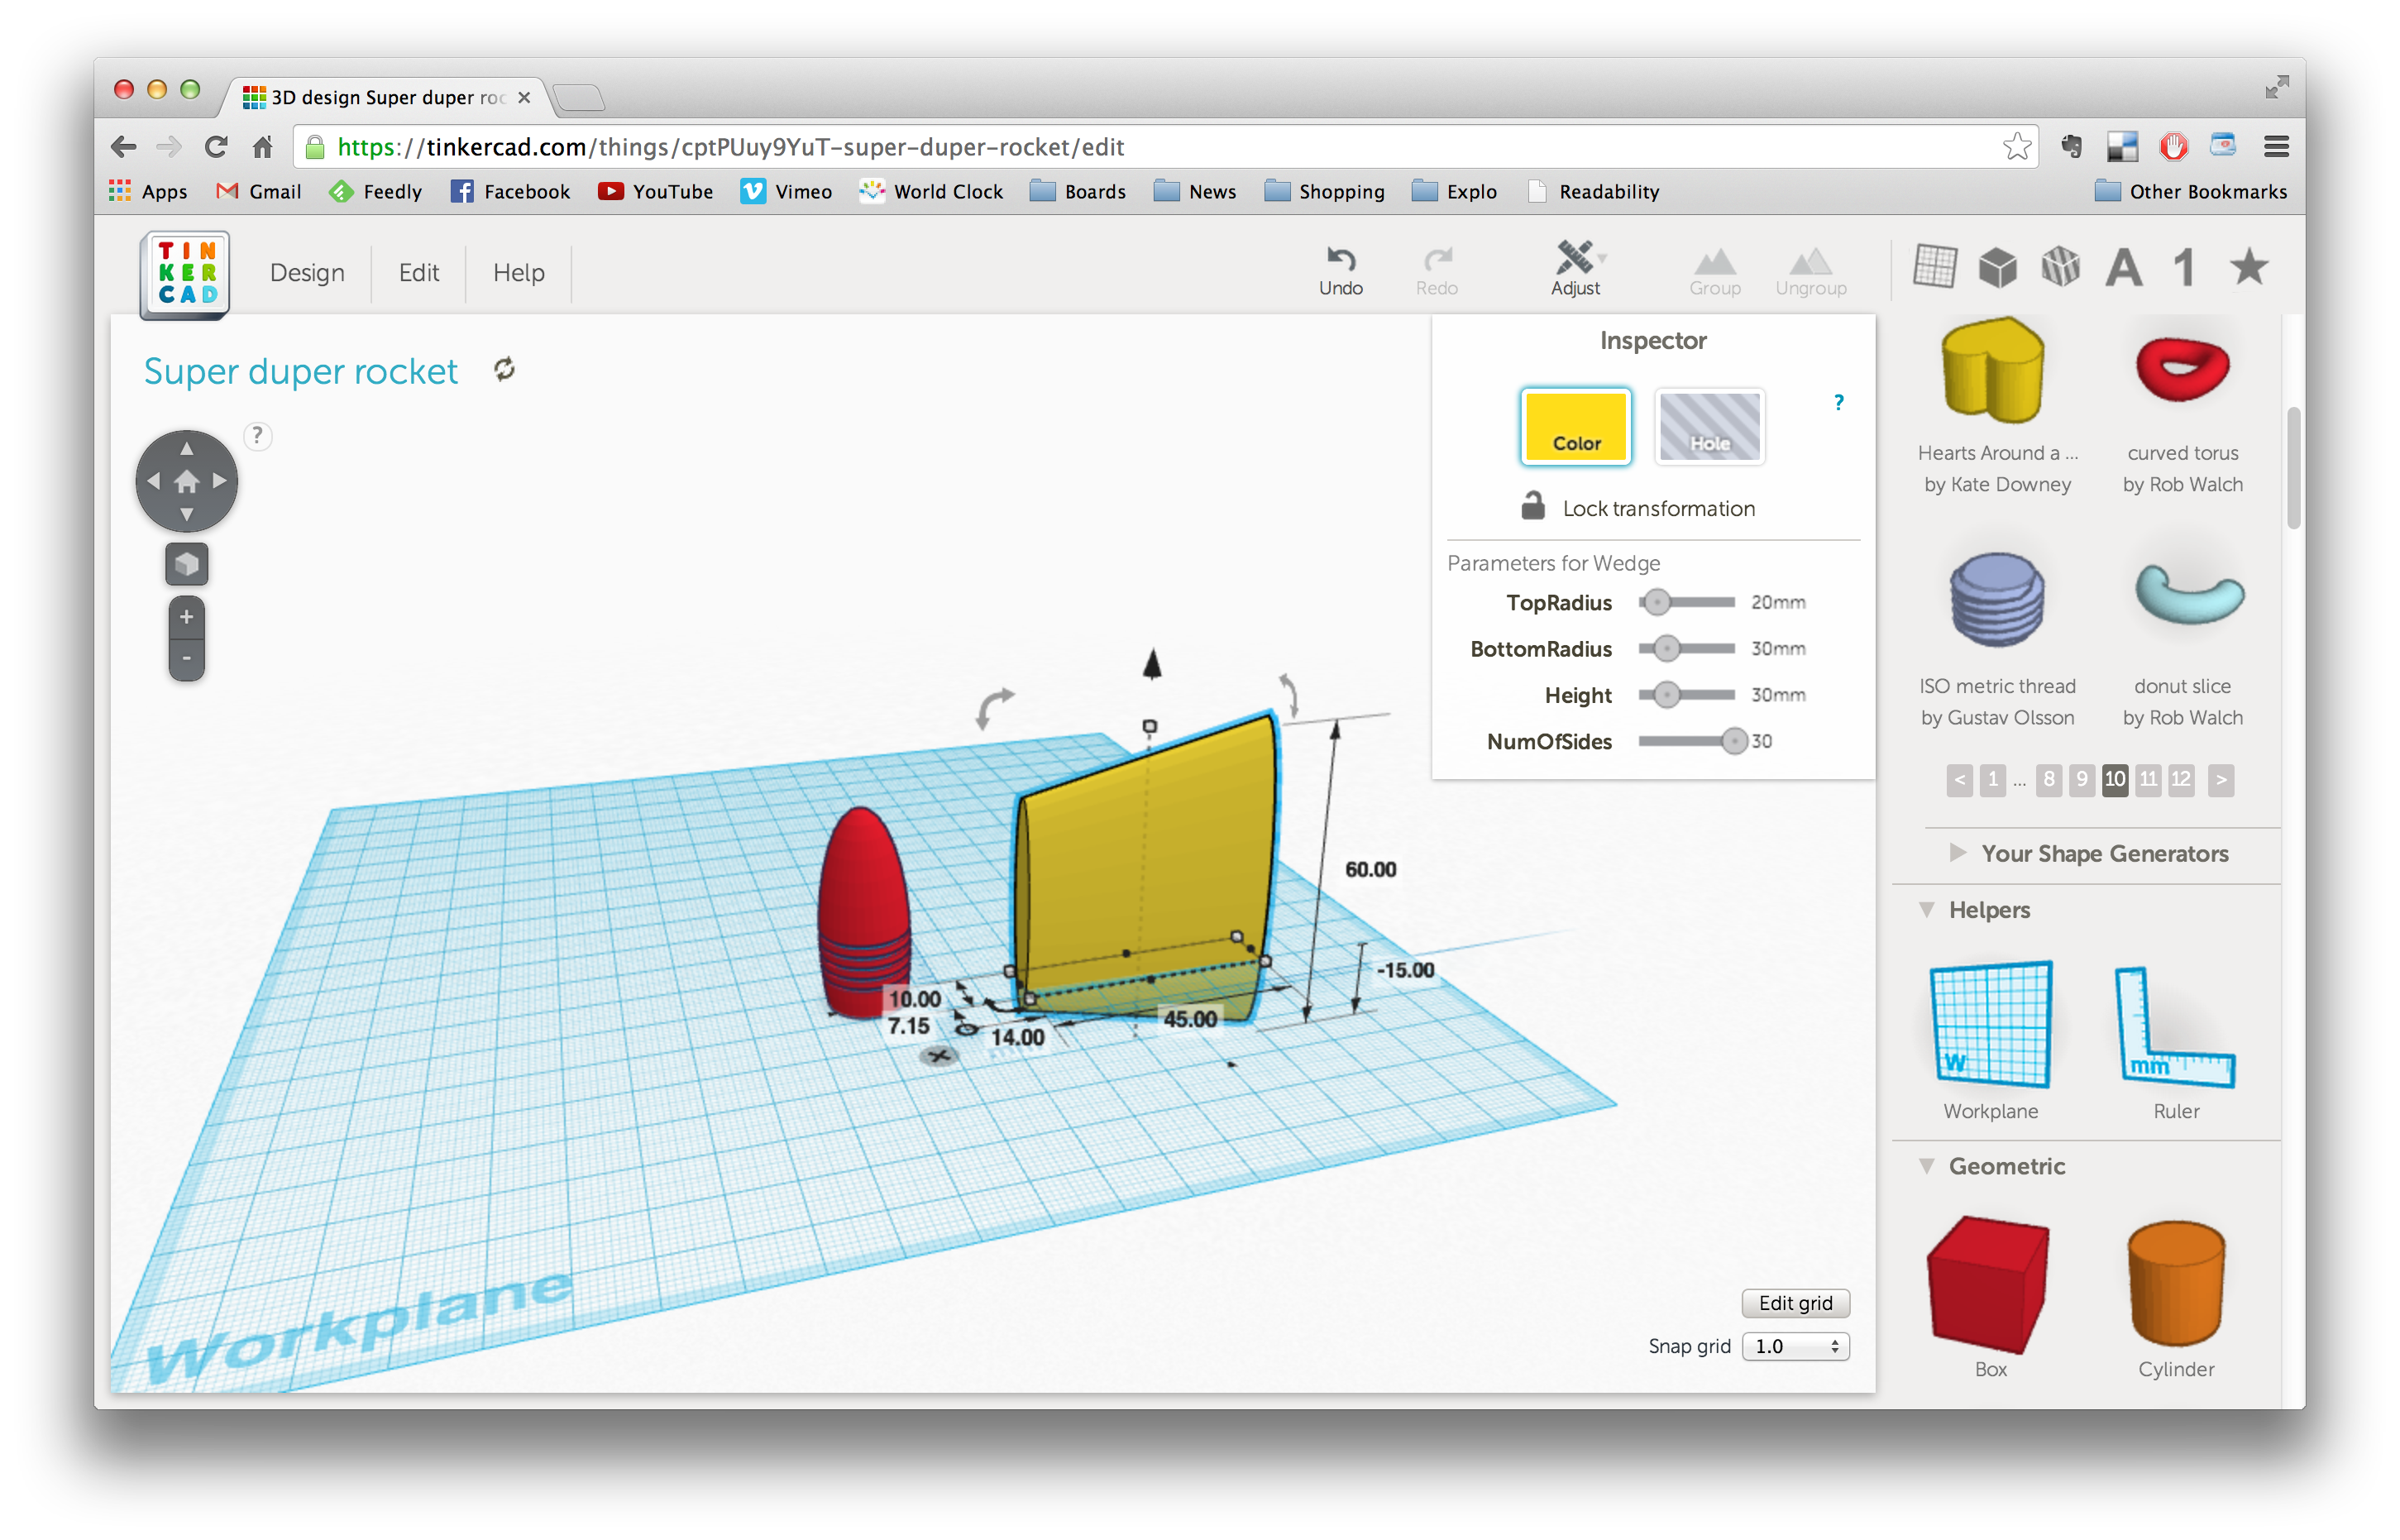
Task: Click the Undo icon
Action: [1340, 260]
